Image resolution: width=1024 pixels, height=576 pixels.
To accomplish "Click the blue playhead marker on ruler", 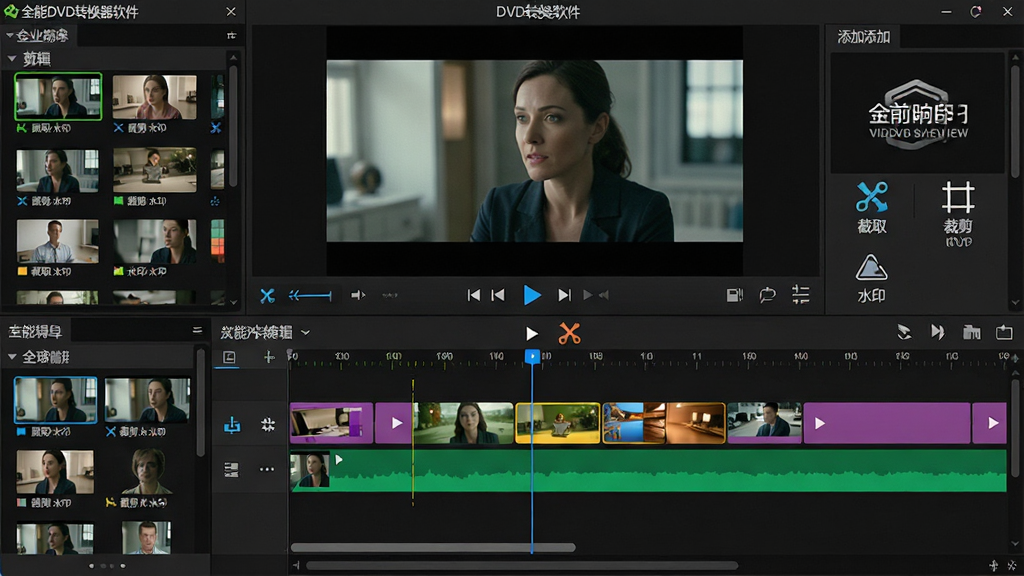I will (532, 356).
